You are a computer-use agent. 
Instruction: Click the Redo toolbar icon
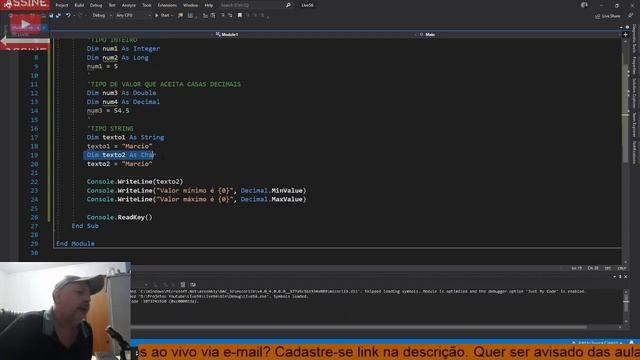(x=80, y=16)
